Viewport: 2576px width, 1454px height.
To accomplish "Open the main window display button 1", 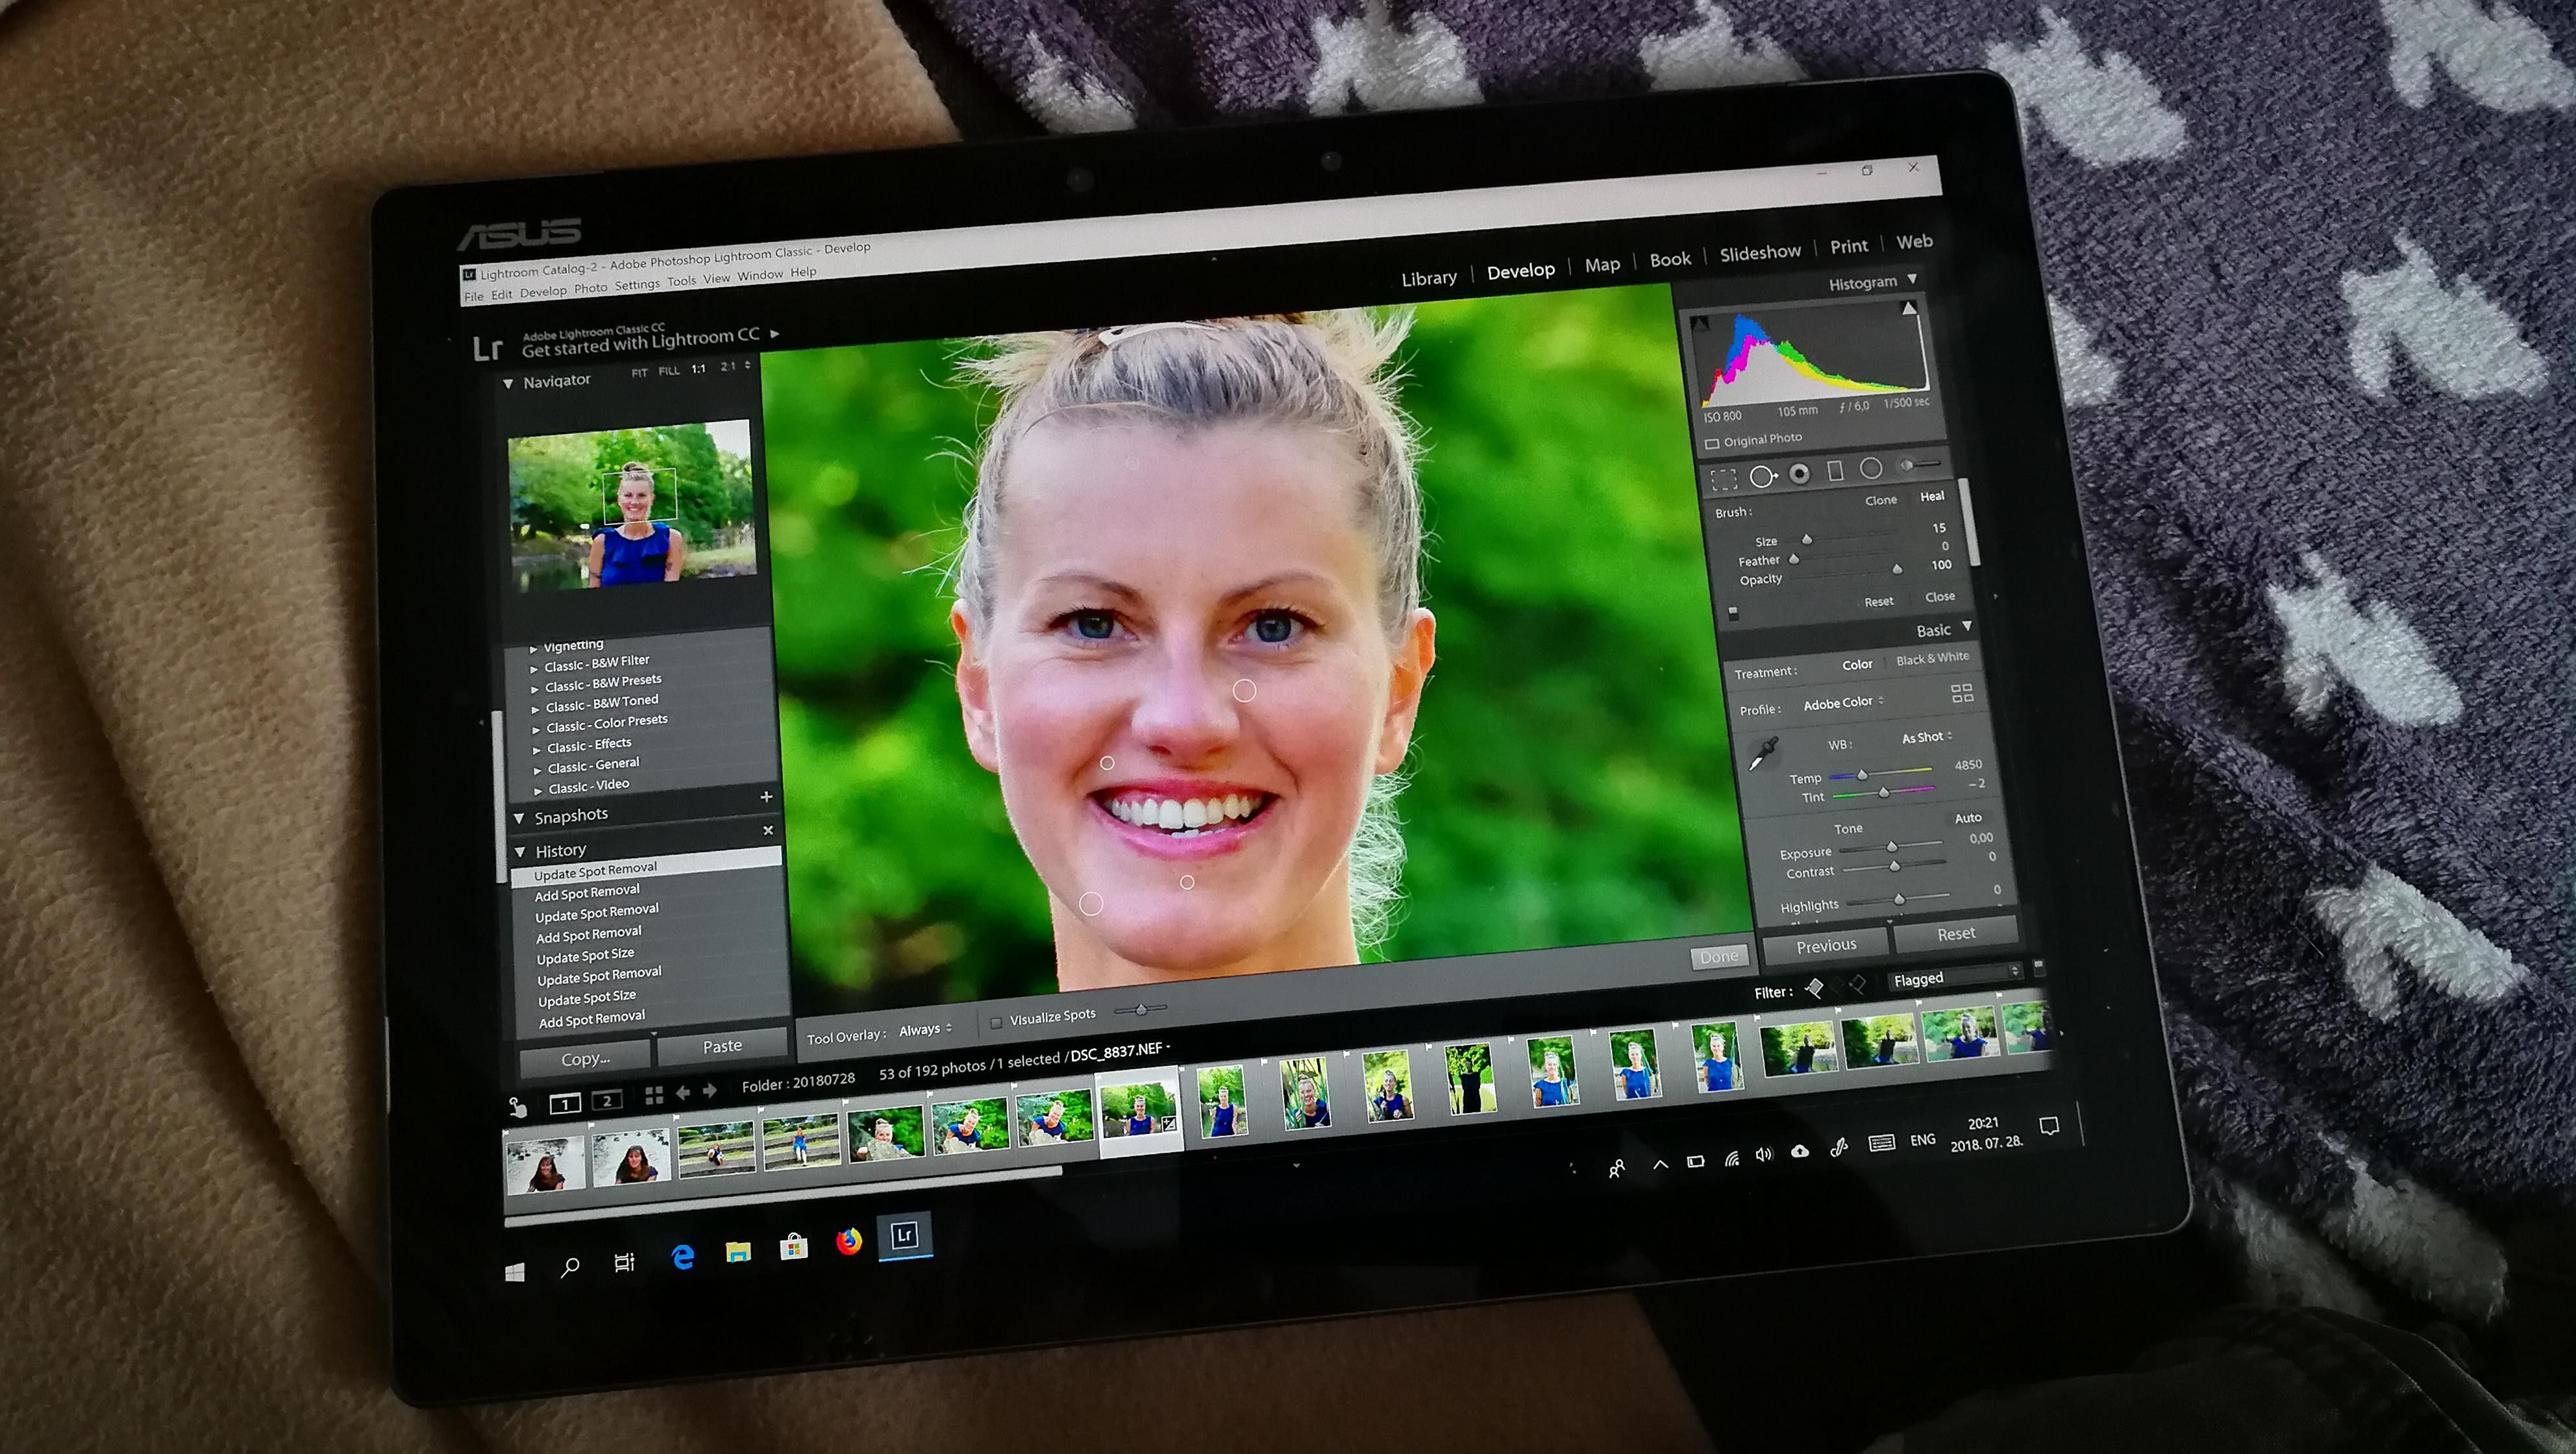I will 565,1103.
